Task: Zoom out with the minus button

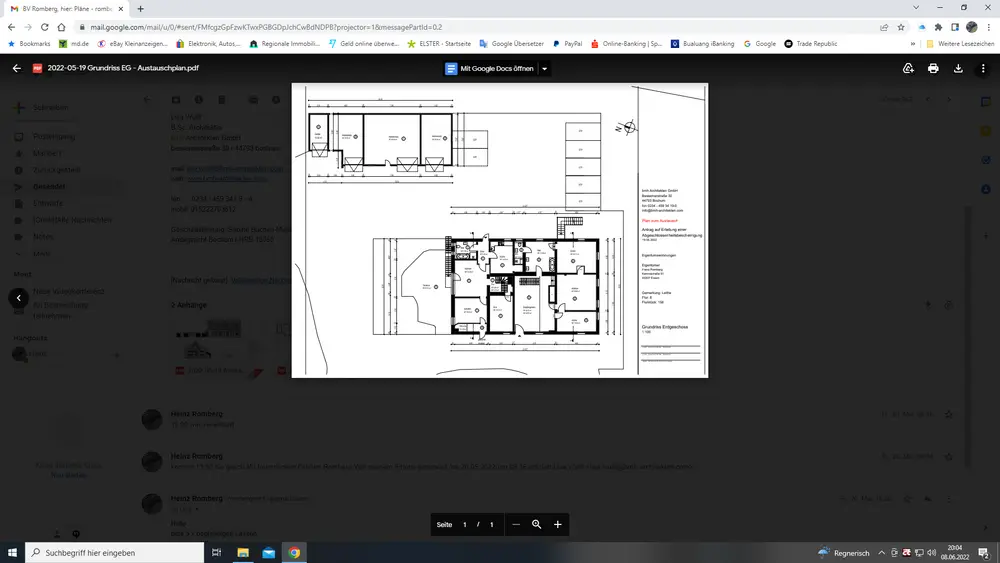Action: (516, 524)
